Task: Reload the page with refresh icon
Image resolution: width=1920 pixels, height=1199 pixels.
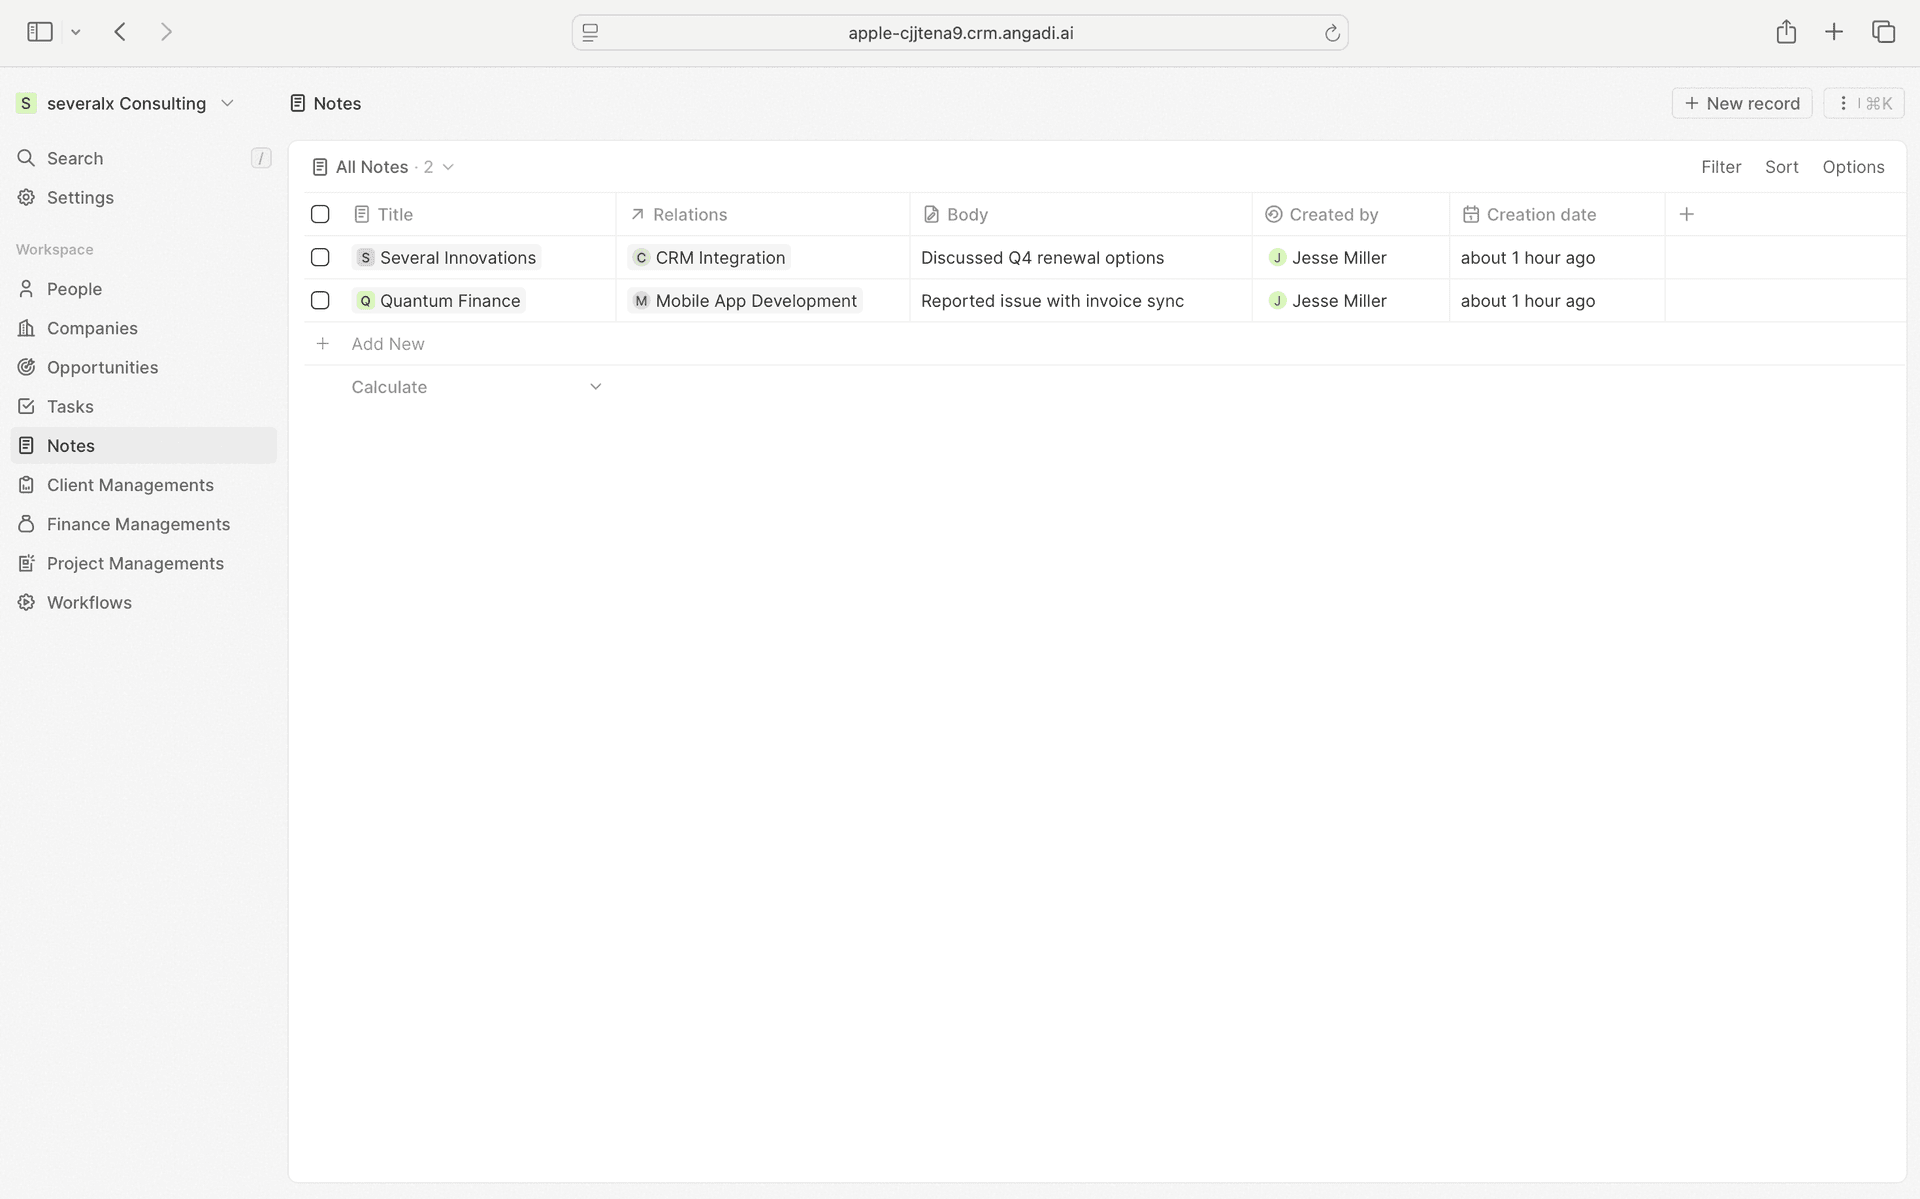Action: (x=1331, y=33)
